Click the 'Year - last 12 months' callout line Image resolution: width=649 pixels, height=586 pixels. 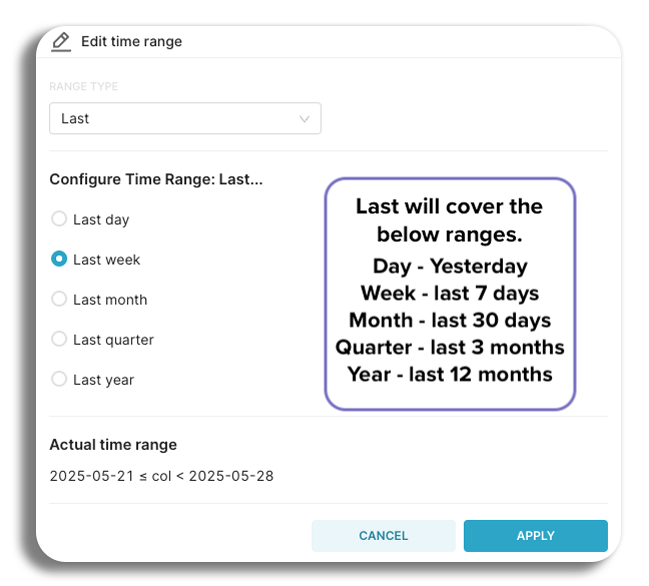450,375
